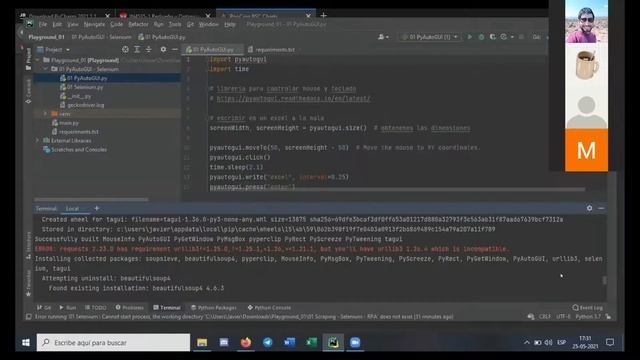Screen dimensions: 640x360
Task: Open Zoom from the taskbar
Action: coord(355,342)
